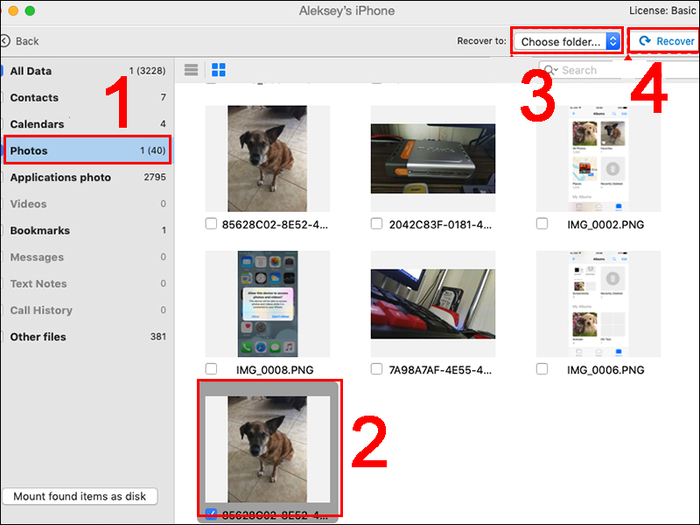The height and width of the screenshot is (525, 700).
Task: Check the IMG_0002.PNG checkbox
Action: click(x=542, y=223)
